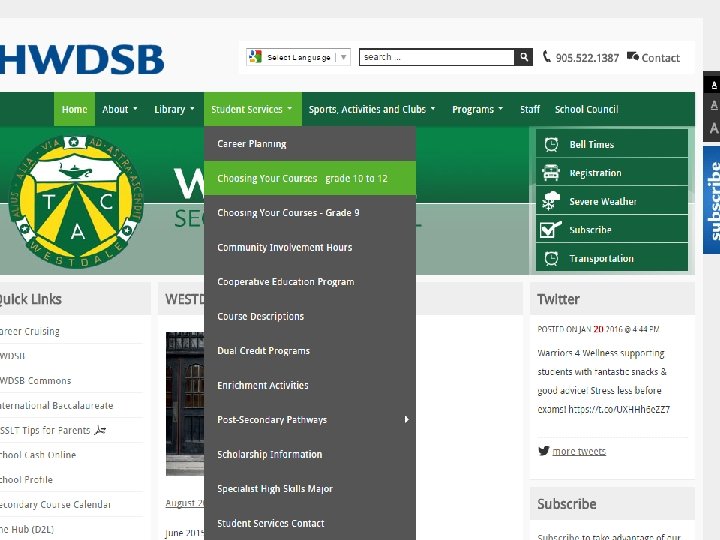Click the Subscribe checkmark icon
720x540 pixels.
551,229
